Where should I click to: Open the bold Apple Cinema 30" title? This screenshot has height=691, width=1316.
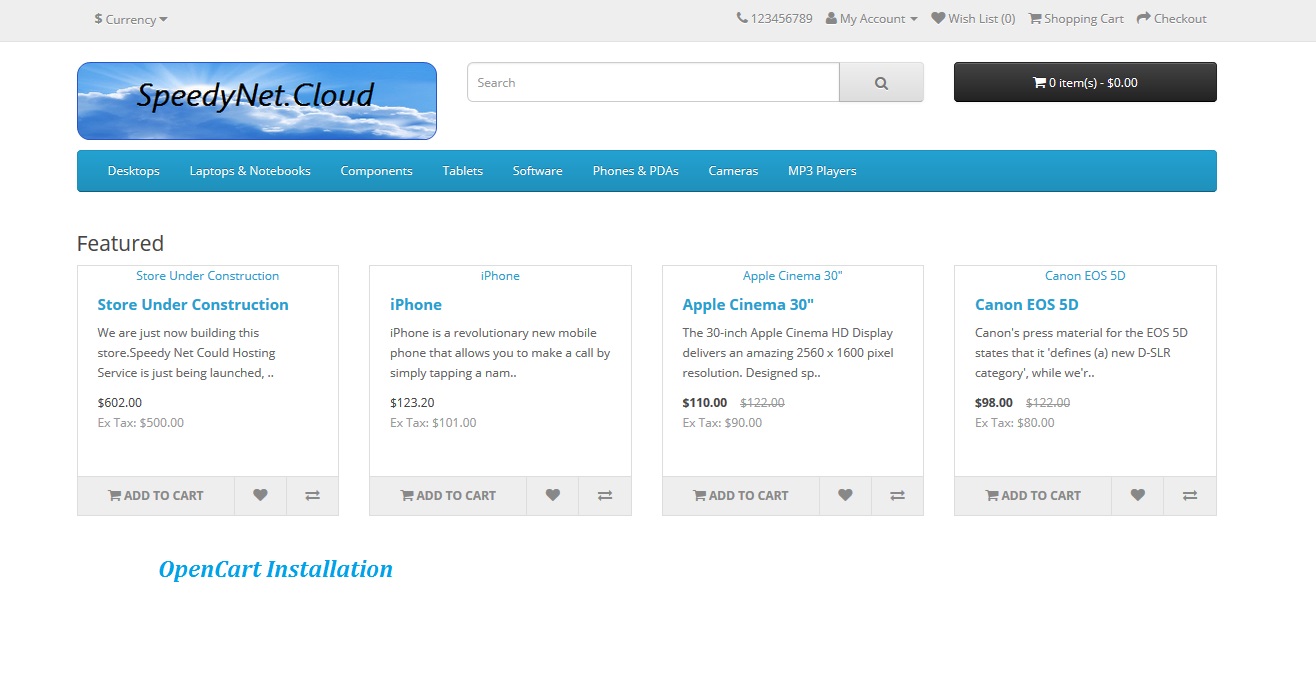pos(748,304)
